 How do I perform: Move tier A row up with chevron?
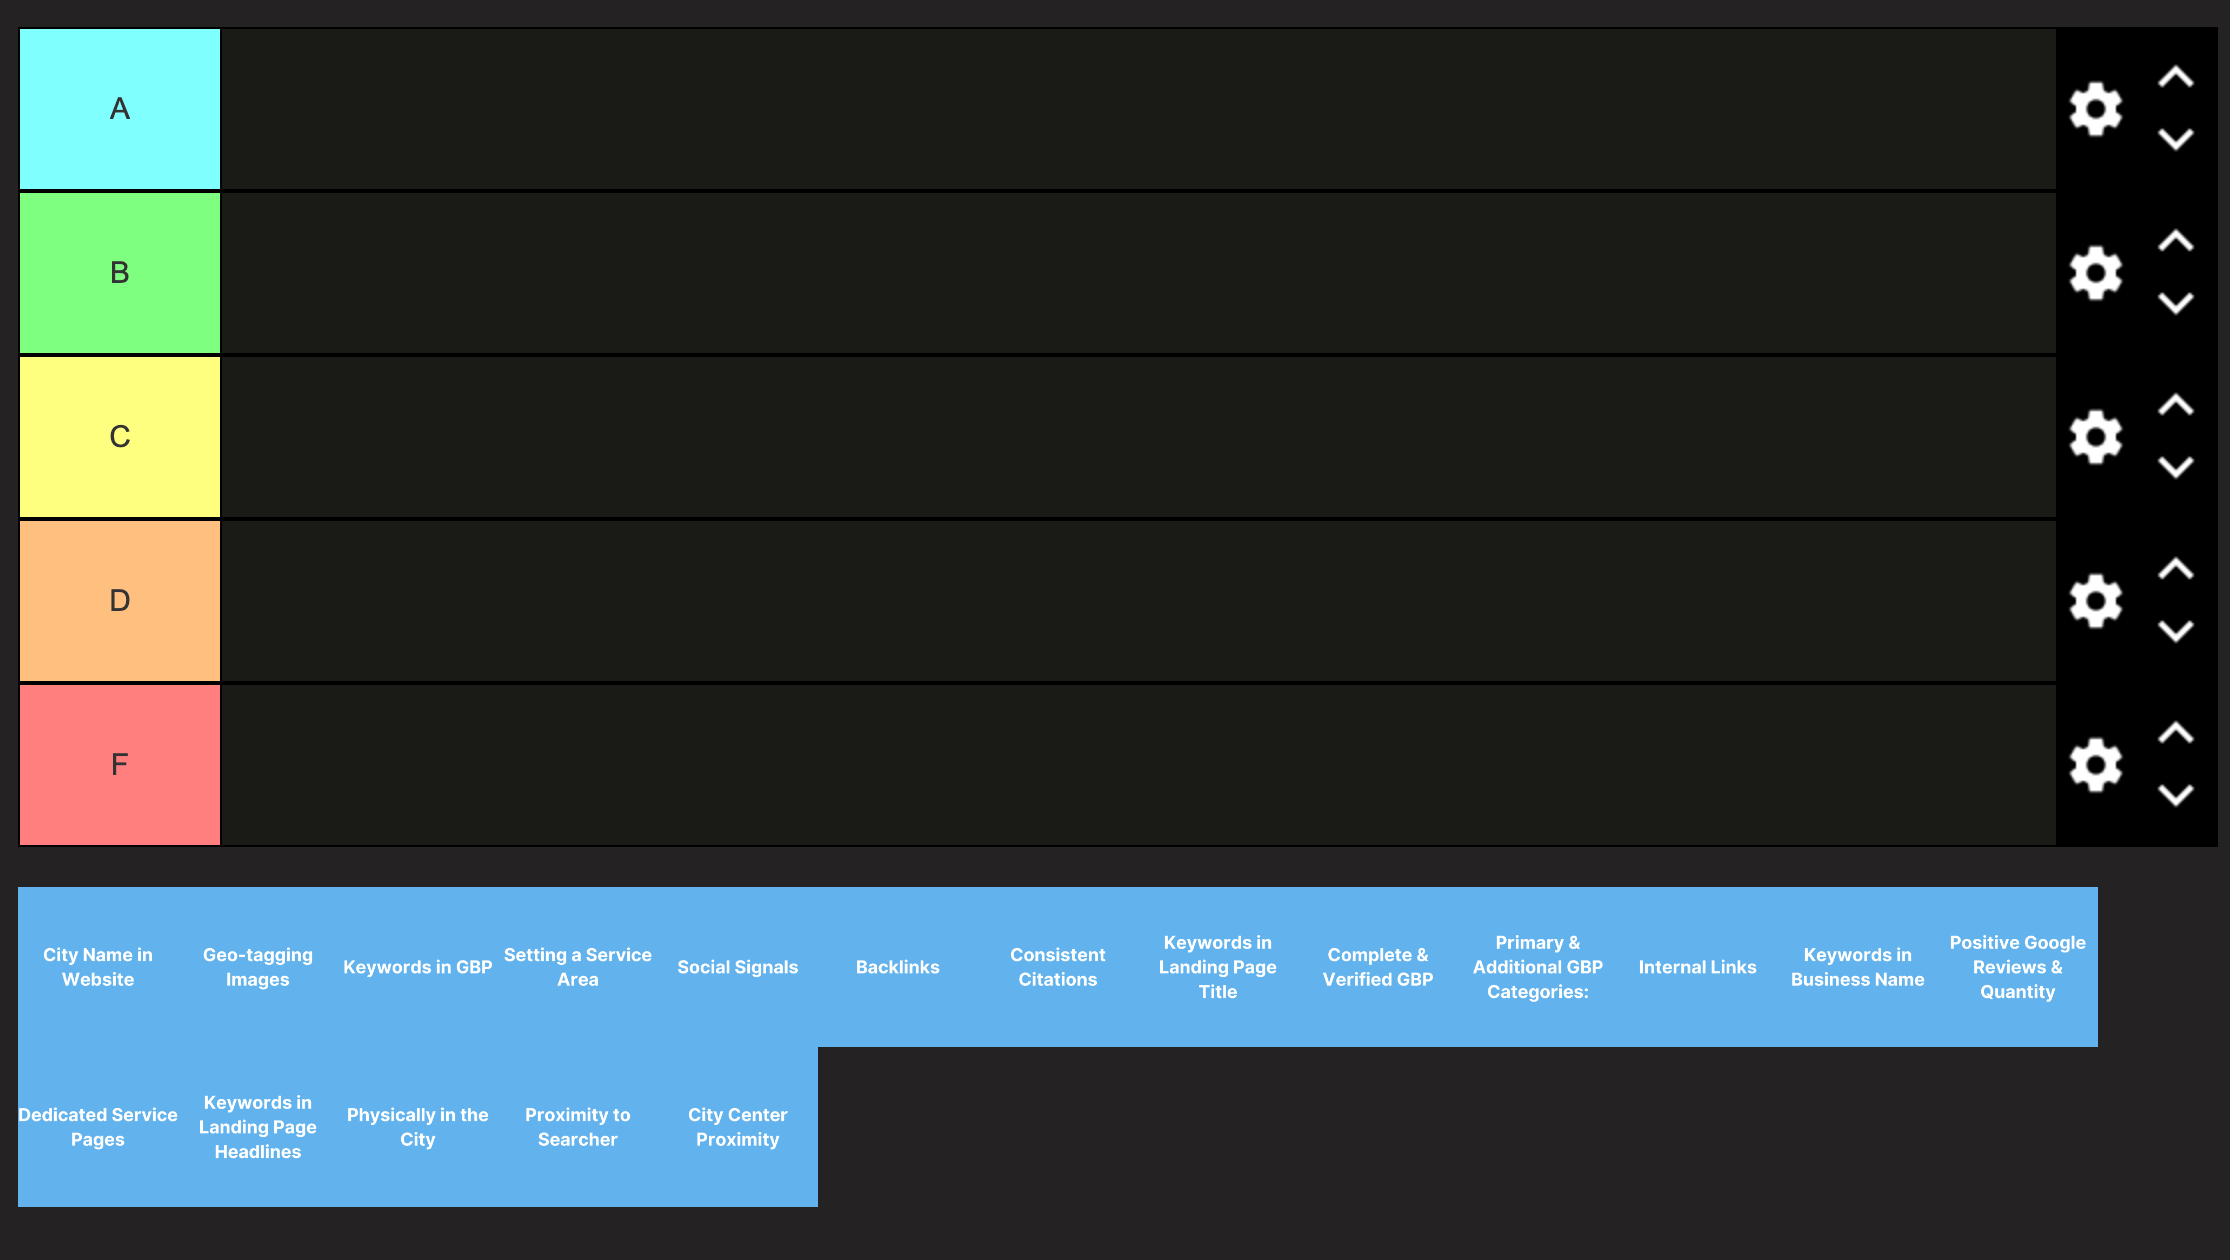2175,78
